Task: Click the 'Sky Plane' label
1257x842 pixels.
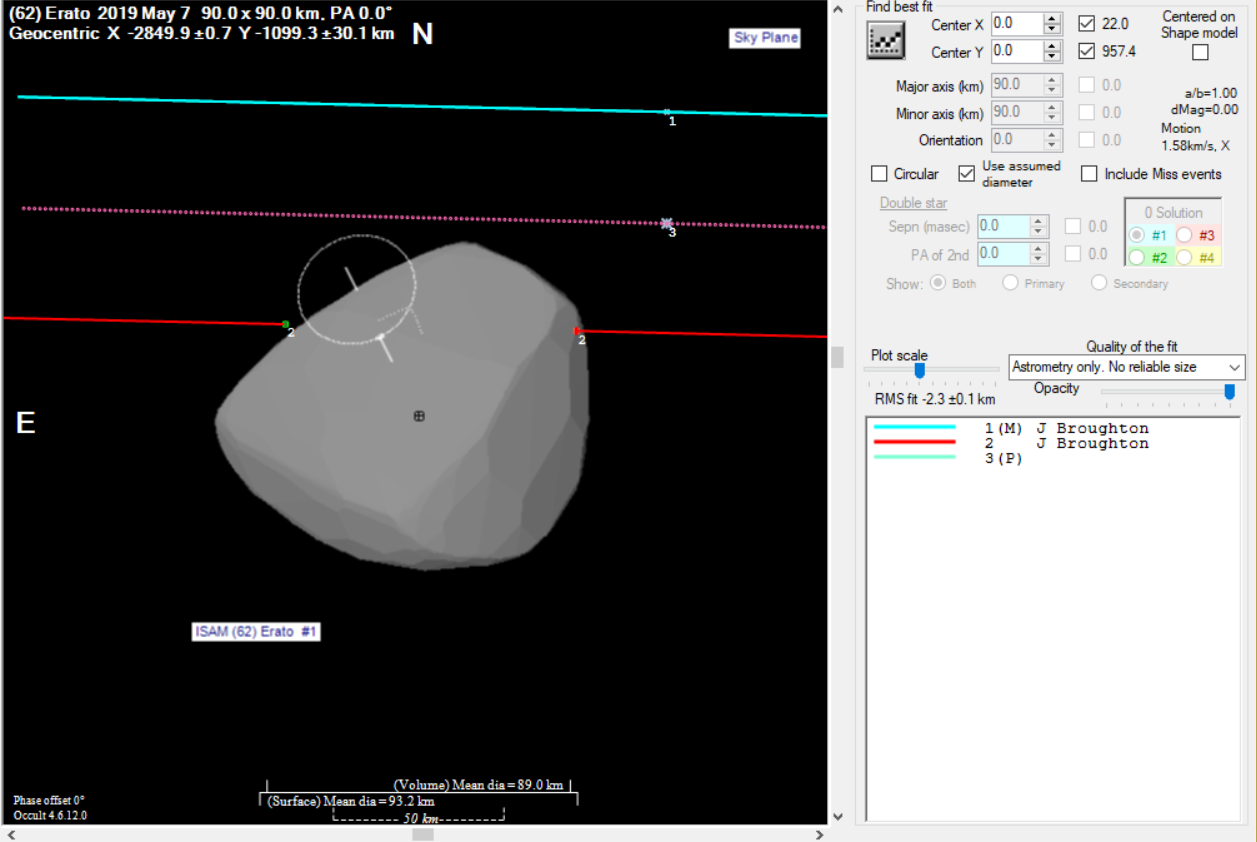Action: click(766, 38)
